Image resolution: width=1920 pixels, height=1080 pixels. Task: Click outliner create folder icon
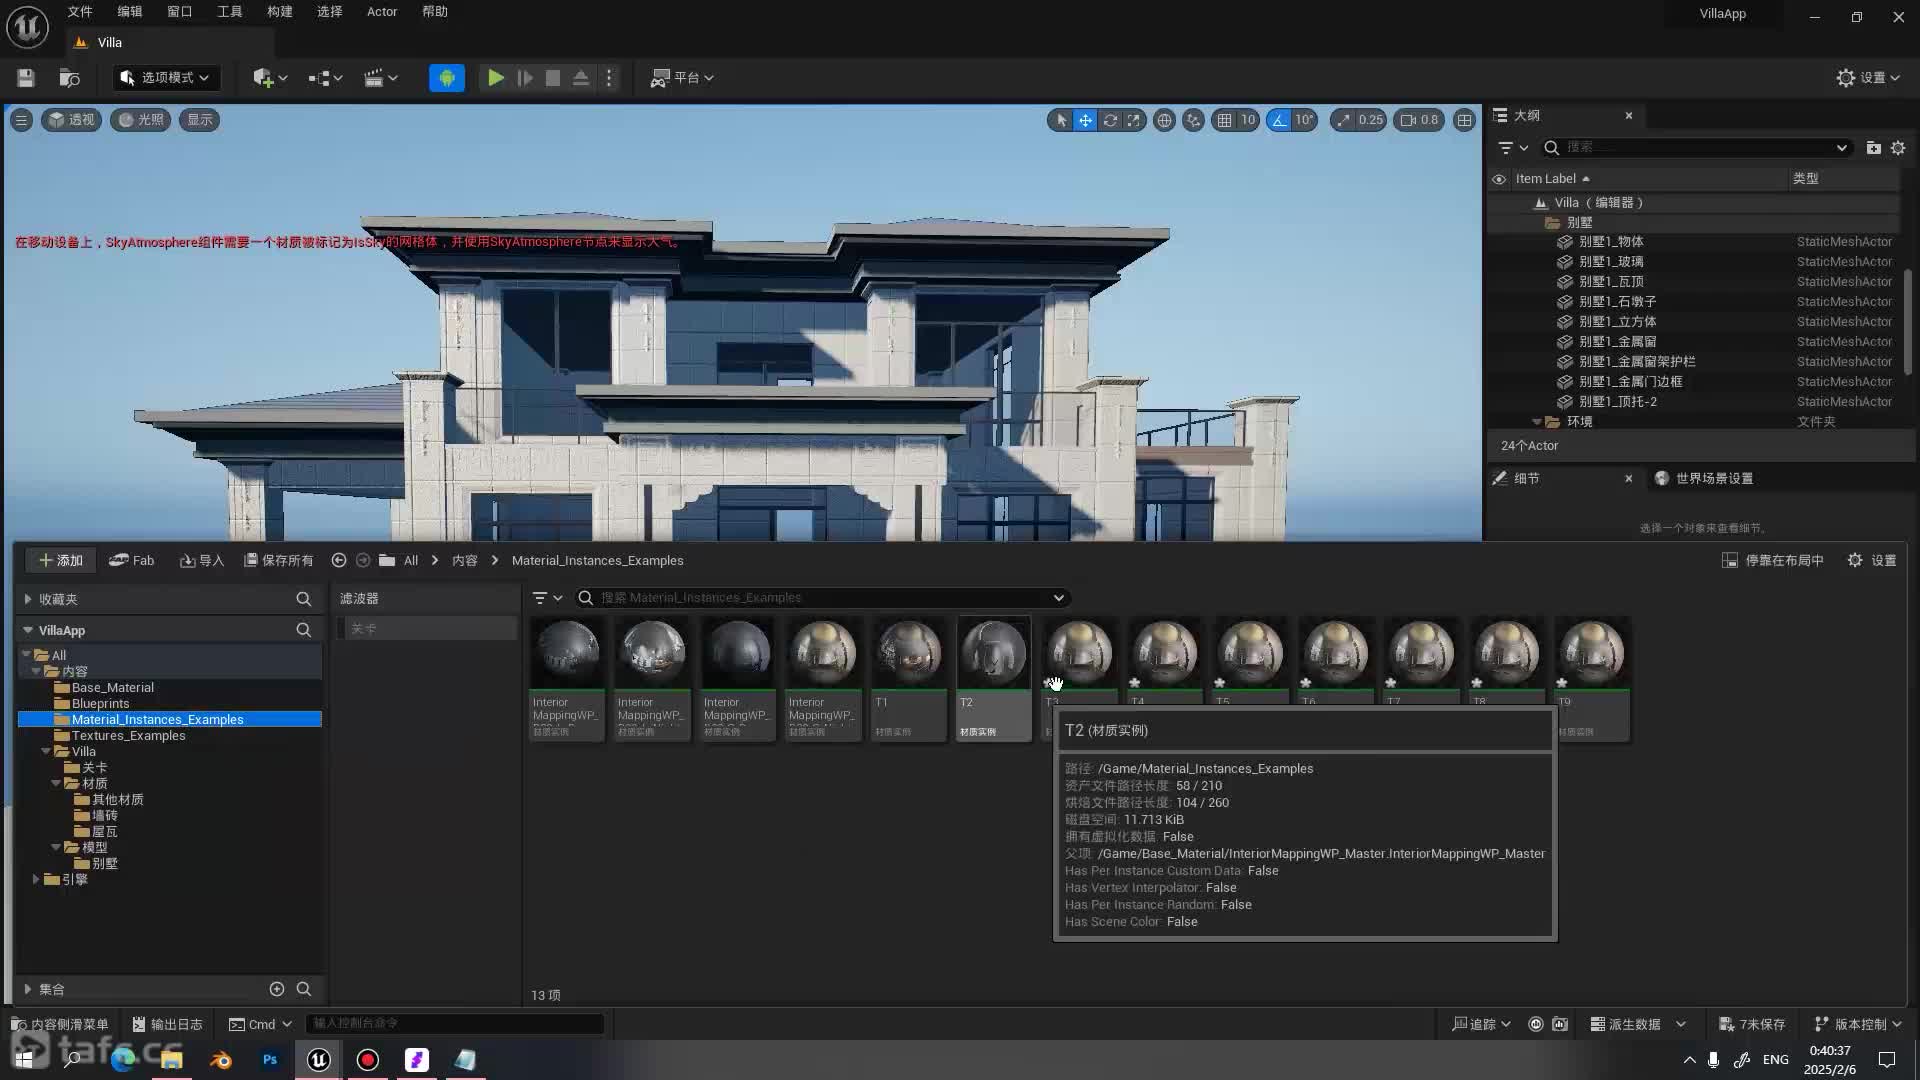pos(1873,148)
